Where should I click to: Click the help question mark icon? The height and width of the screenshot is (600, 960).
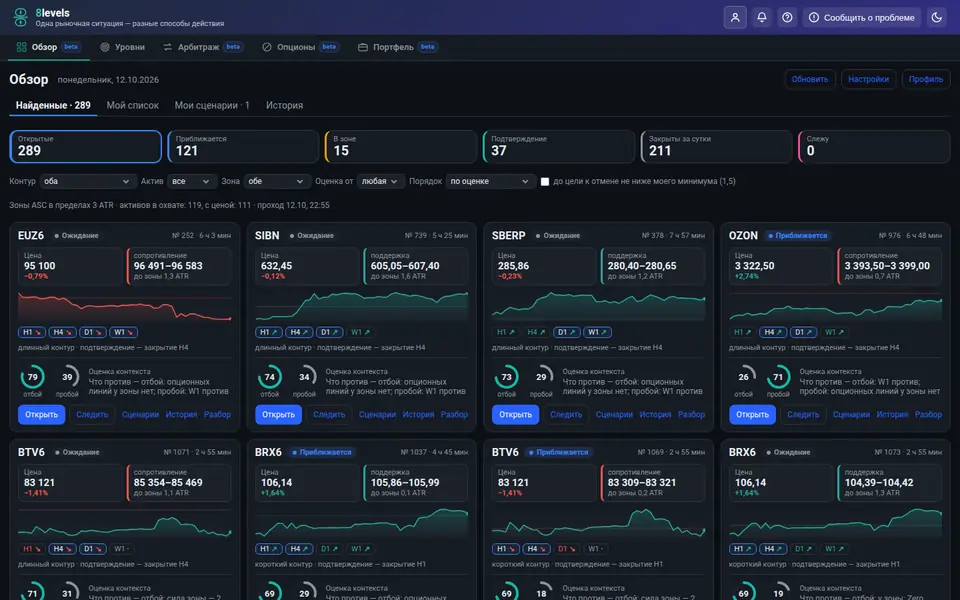coord(787,17)
